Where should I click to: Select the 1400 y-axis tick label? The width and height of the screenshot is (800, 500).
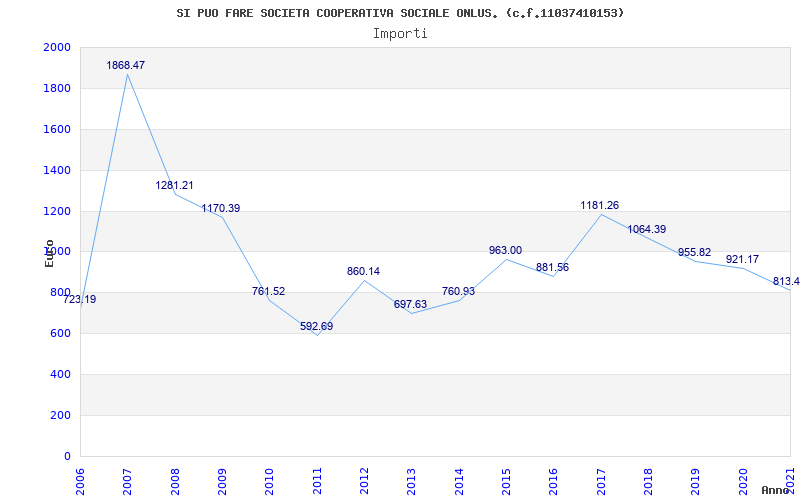(57, 170)
